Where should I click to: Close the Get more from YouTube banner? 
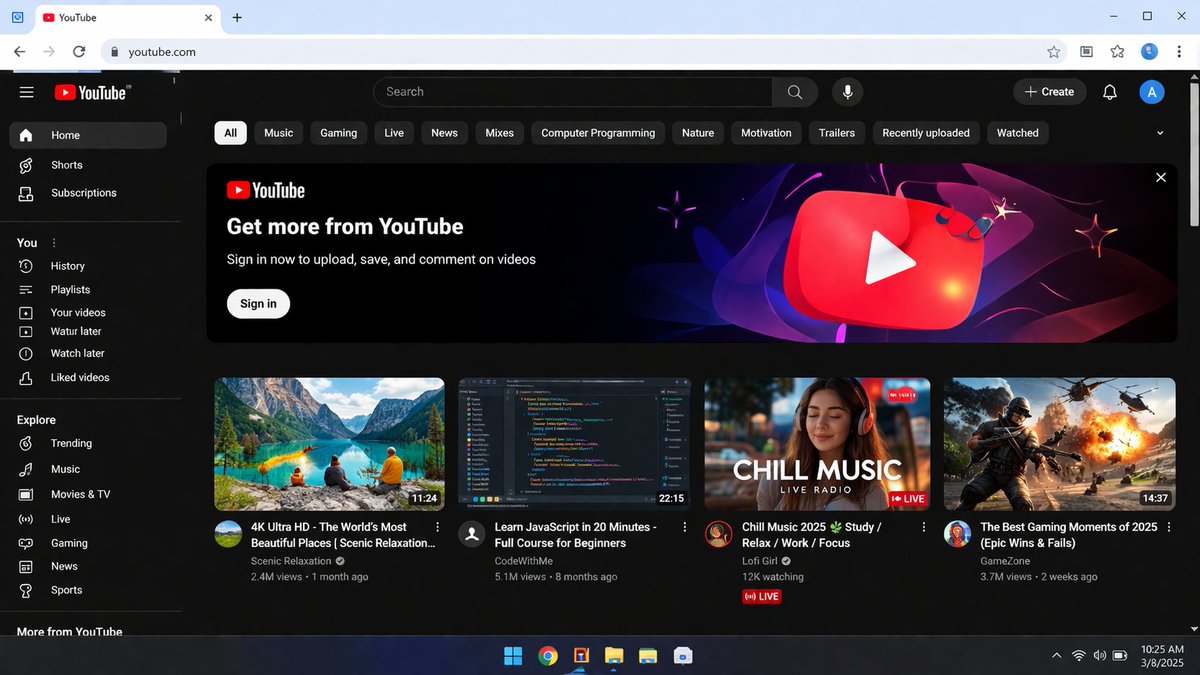click(x=1161, y=177)
